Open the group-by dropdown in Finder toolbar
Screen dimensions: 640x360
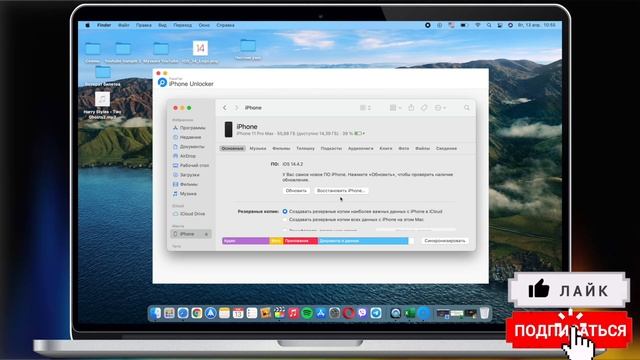pos(395,108)
